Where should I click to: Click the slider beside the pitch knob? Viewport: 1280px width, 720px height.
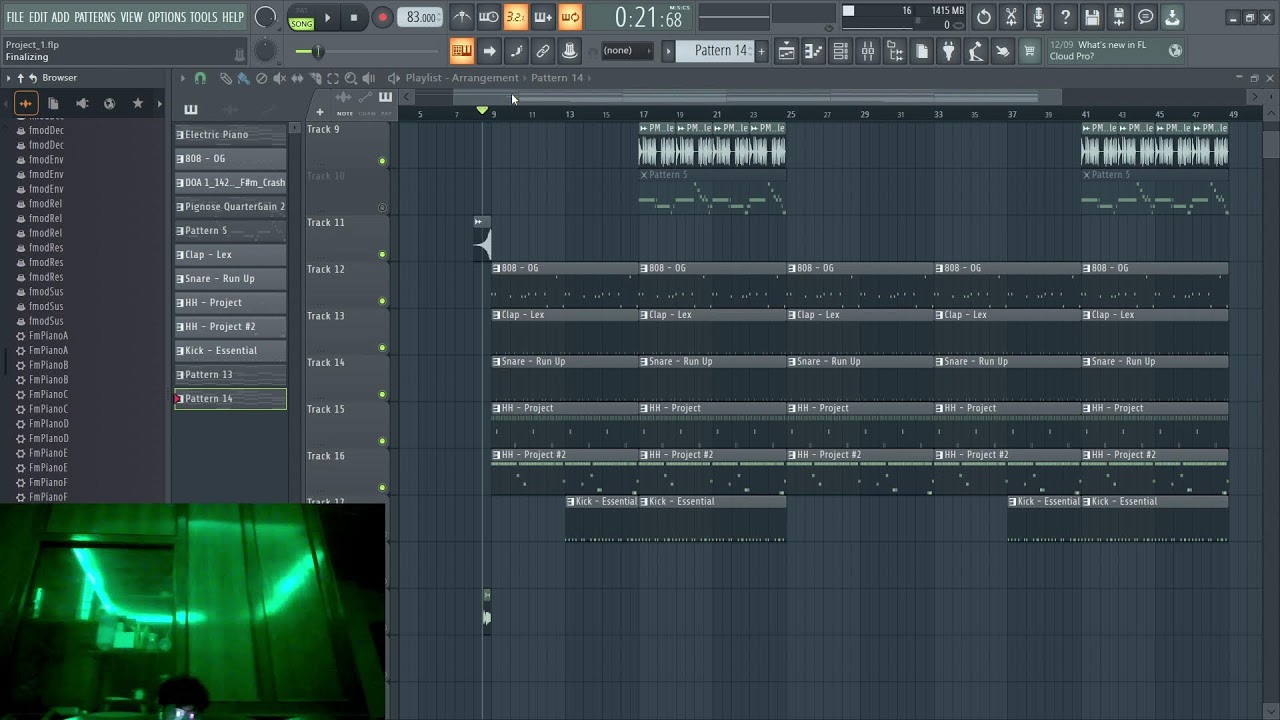(x=367, y=51)
